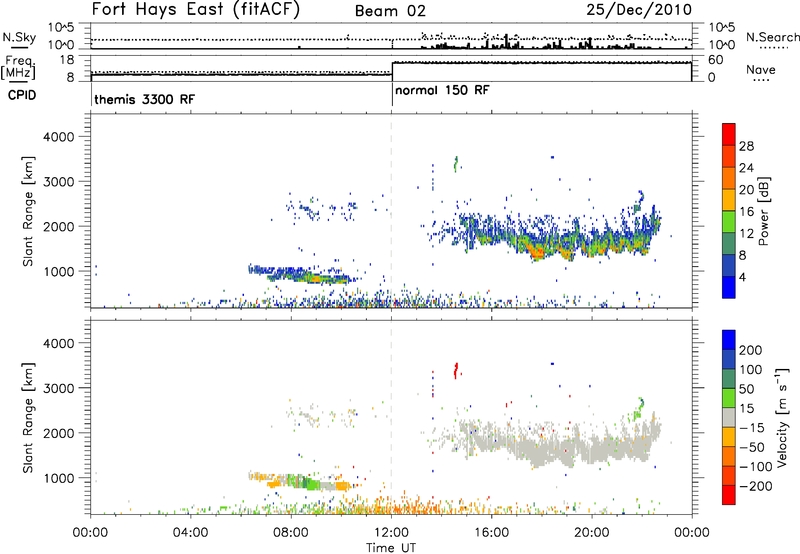This screenshot has width=800, height=554.
Task: Click the '16:00' time tick label
Action: click(x=491, y=533)
